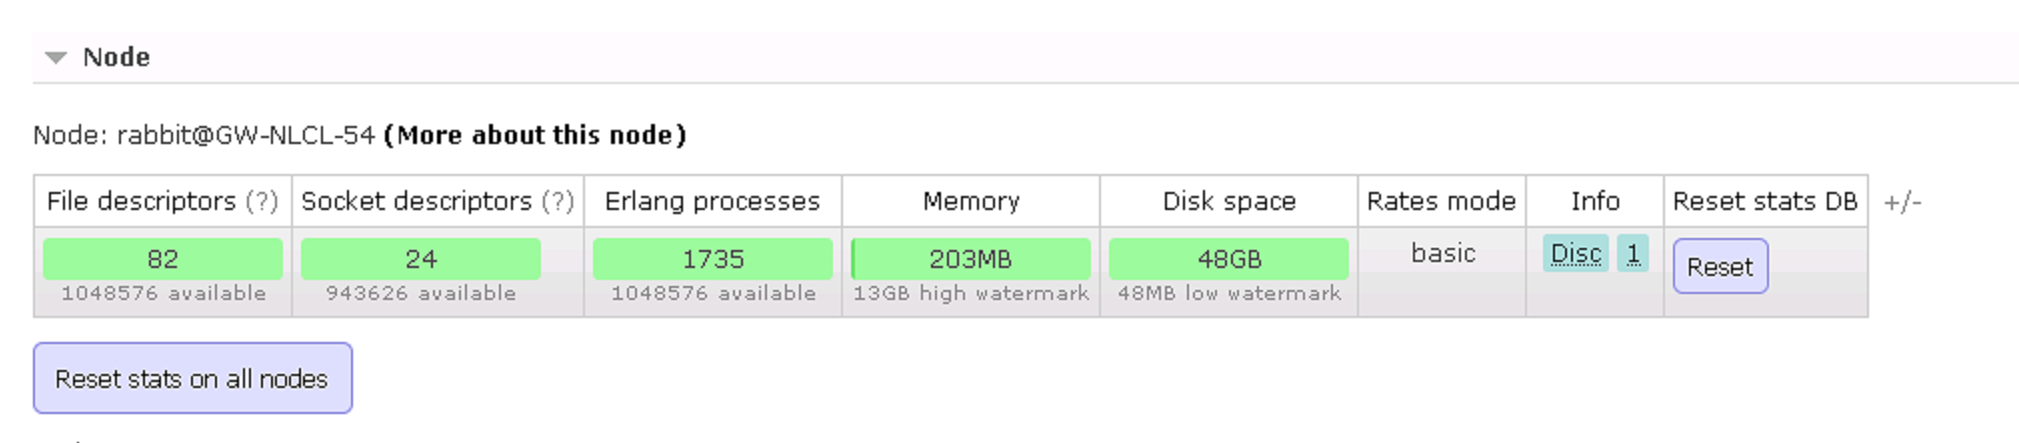Select the Node section heading

point(116,57)
